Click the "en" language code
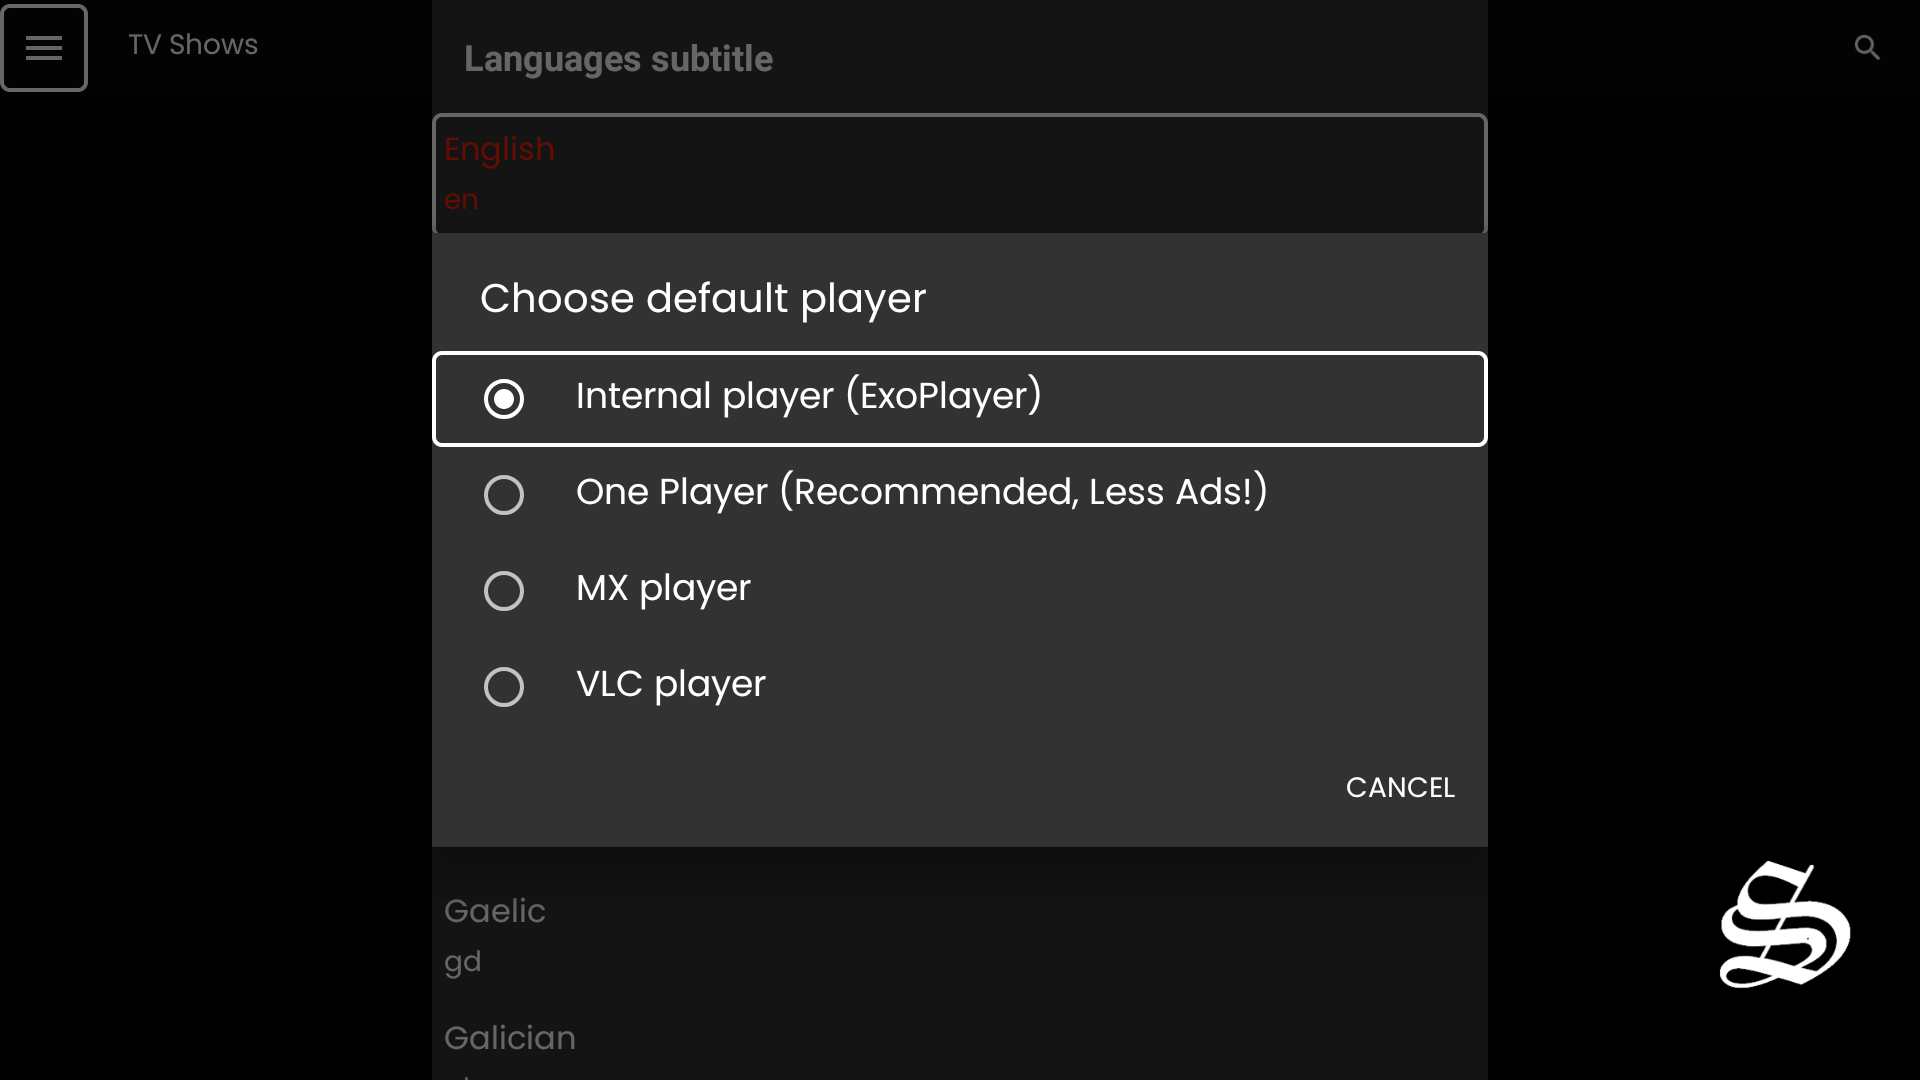The height and width of the screenshot is (1080, 1920). click(x=461, y=200)
